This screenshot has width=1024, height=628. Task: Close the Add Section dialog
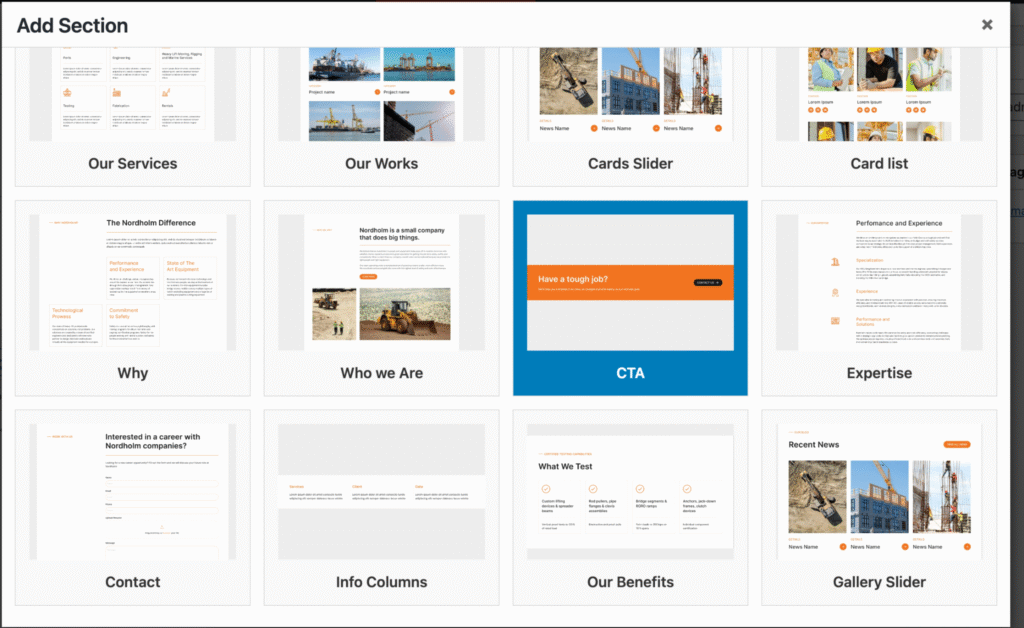click(x=987, y=25)
